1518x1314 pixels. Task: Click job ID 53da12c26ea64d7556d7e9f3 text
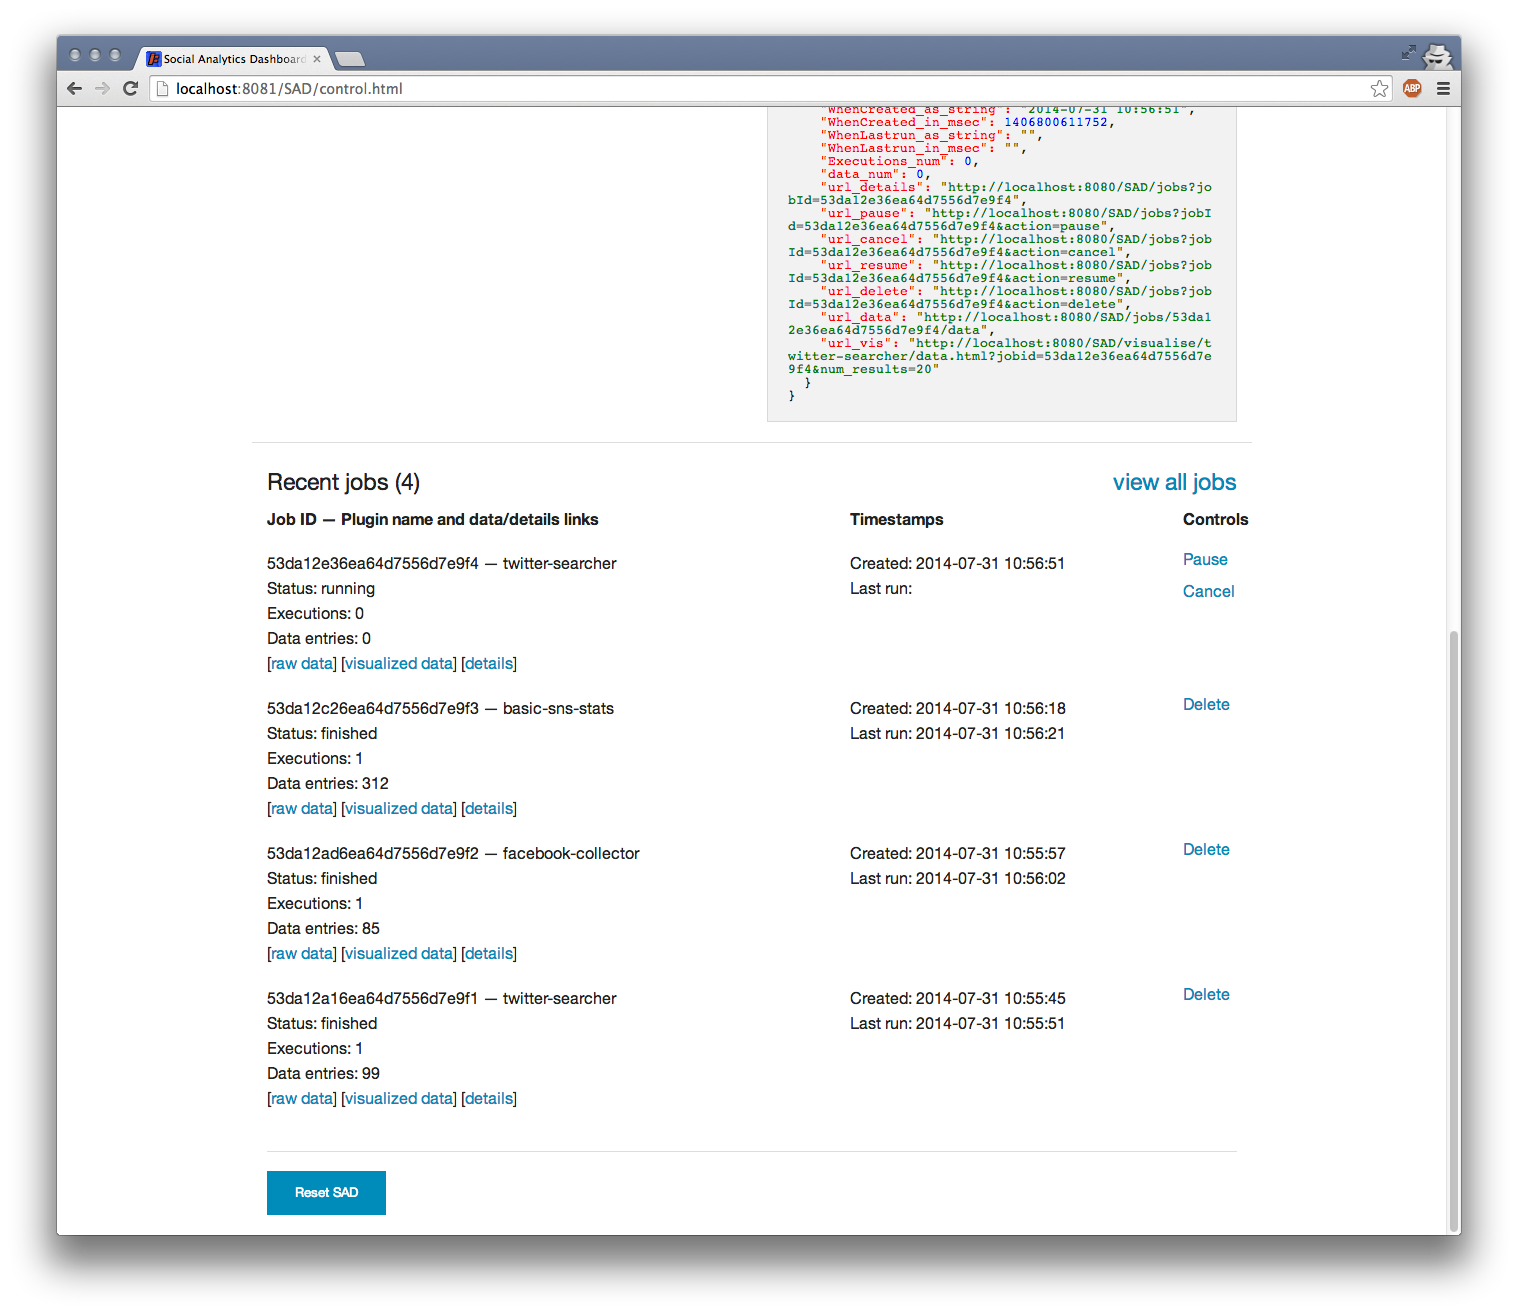[x=373, y=708]
